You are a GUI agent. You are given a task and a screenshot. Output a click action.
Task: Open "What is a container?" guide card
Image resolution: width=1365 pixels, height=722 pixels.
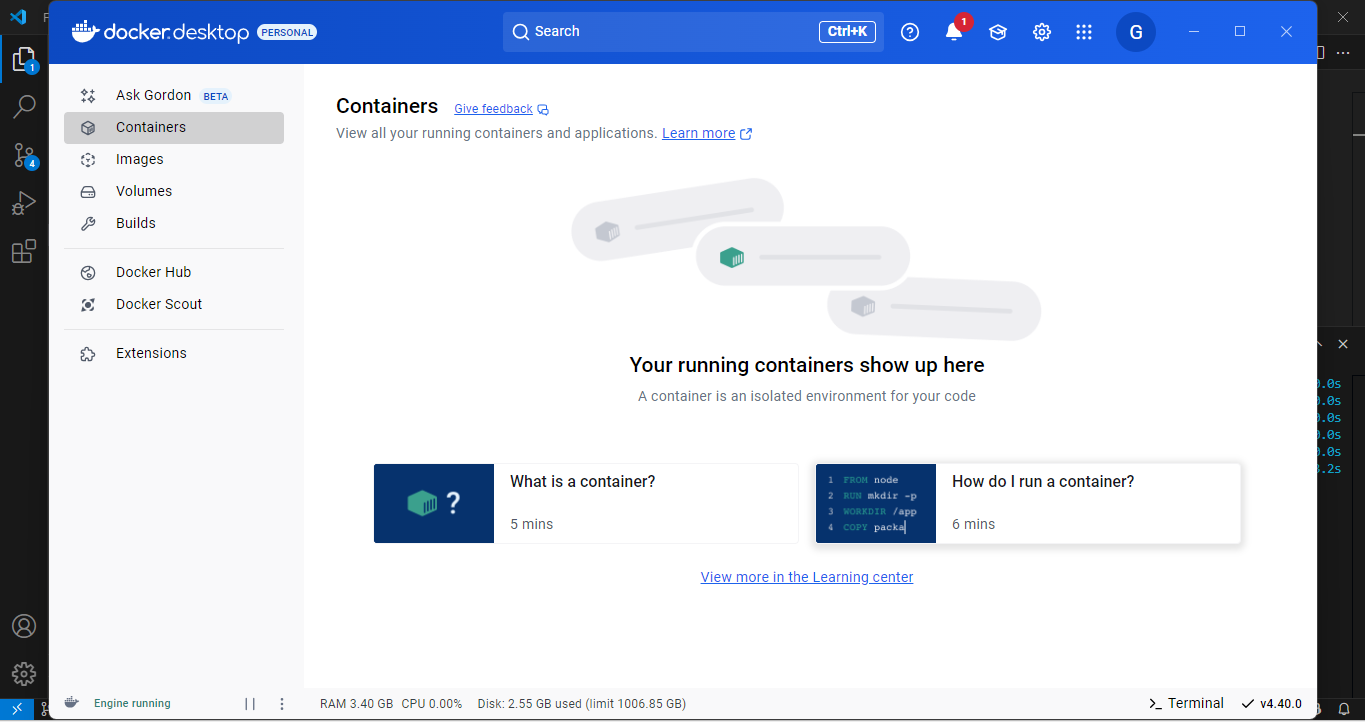tap(586, 503)
